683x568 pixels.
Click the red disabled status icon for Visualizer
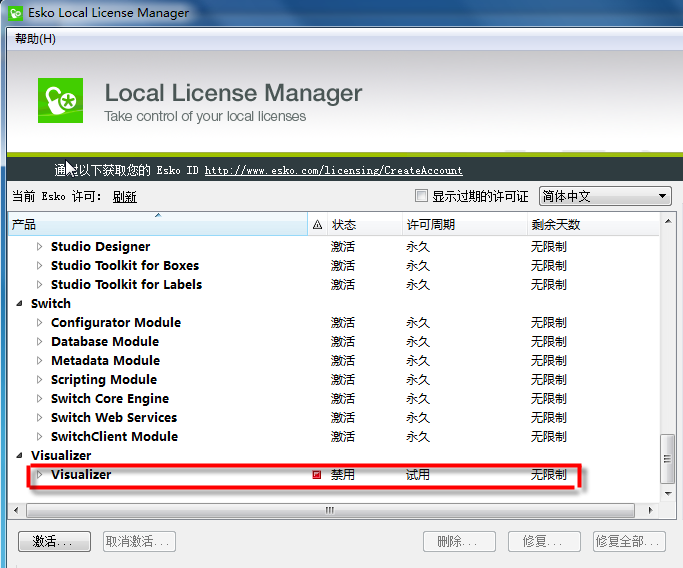tap(317, 475)
